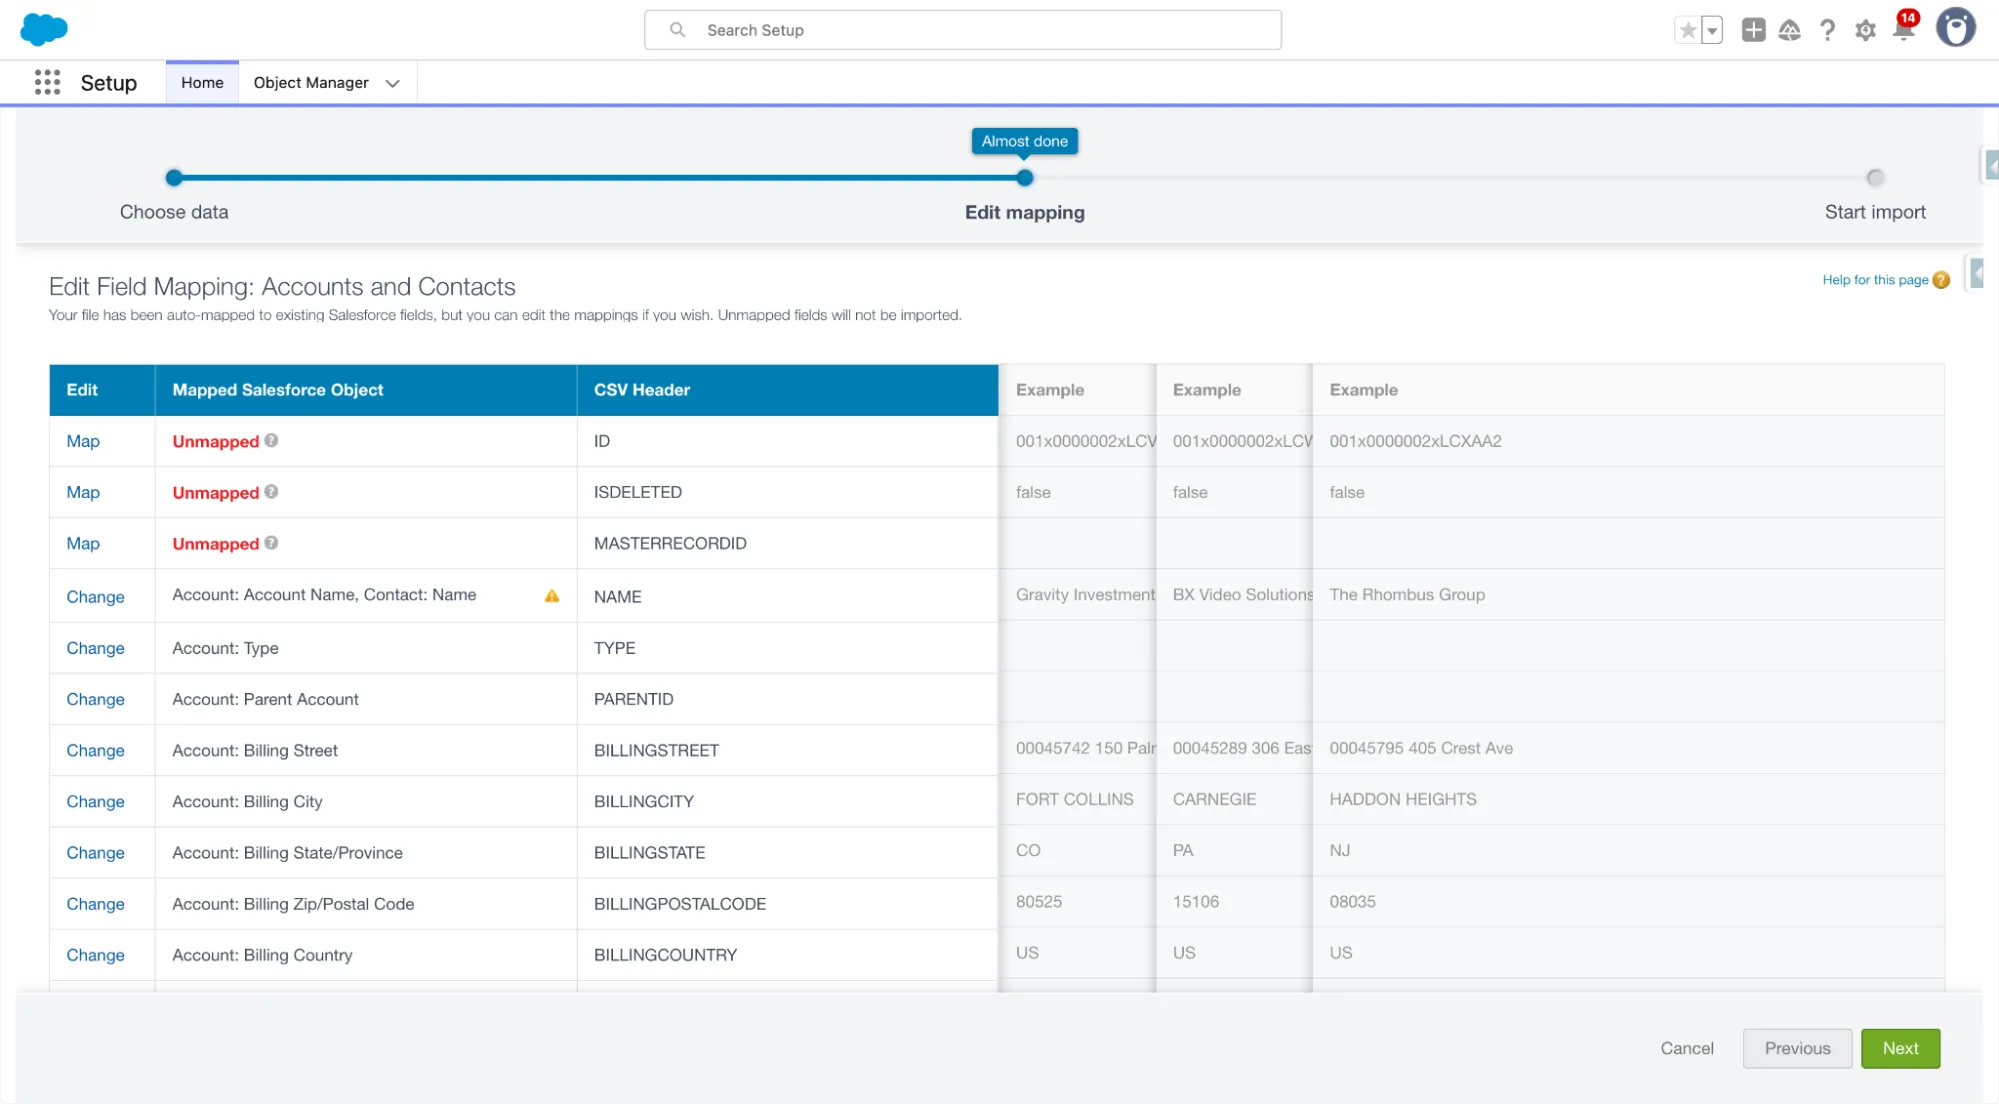Click the green Next button
Screen dimensions: 1999x1104
tap(1900, 1048)
